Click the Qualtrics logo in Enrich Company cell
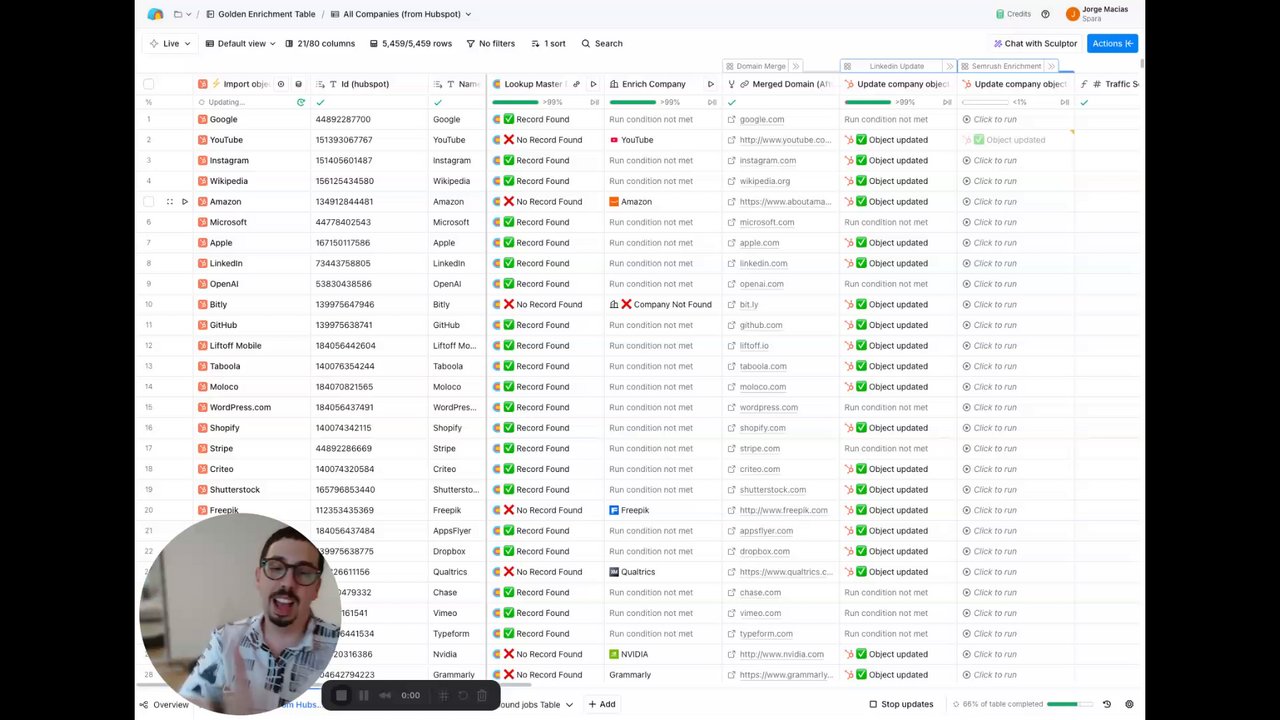This screenshot has width=1280, height=720. point(614,572)
